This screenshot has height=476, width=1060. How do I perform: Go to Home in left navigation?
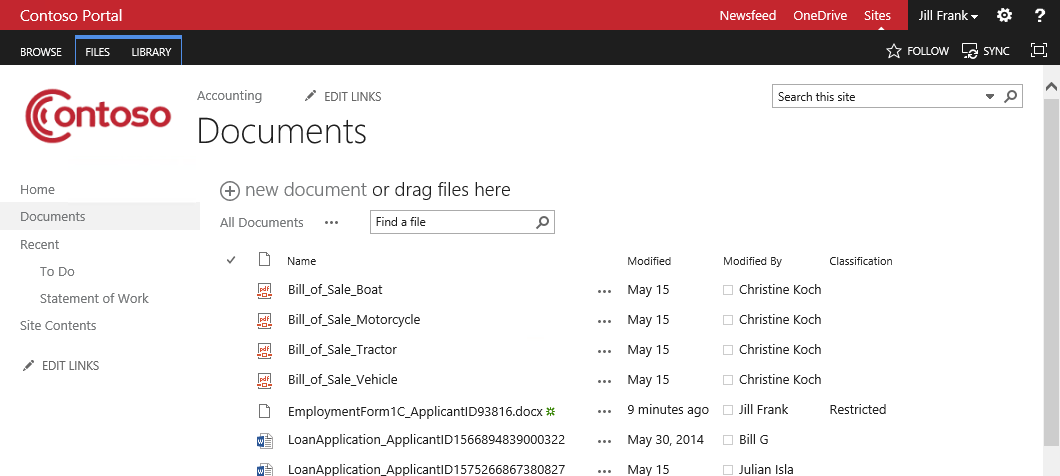tap(37, 189)
